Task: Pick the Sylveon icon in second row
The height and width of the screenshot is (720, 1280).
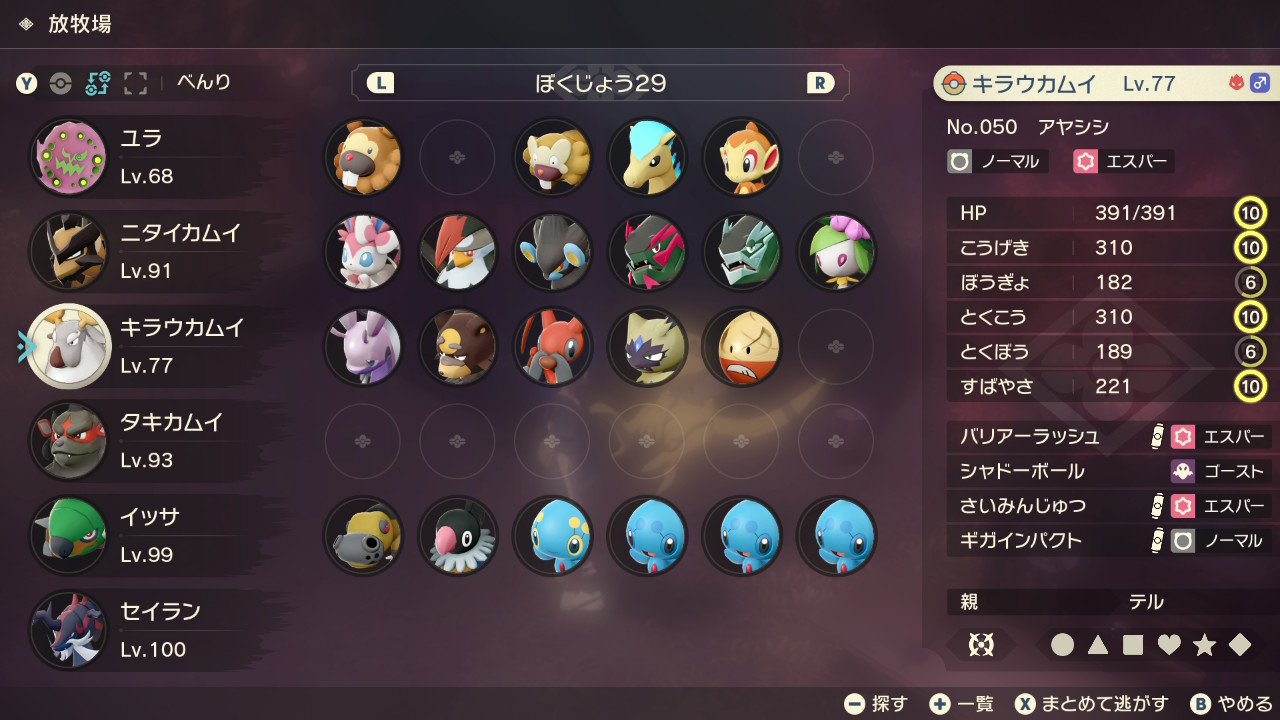Action: (x=363, y=252)
